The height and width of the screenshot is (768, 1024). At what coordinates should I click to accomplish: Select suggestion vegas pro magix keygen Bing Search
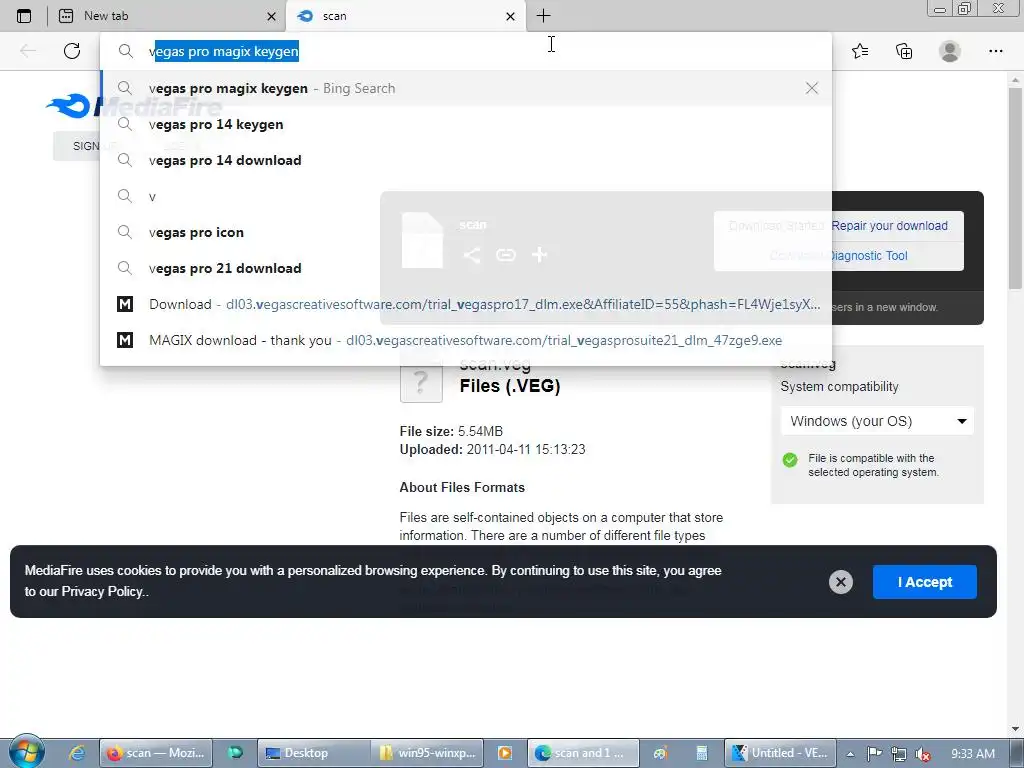point(466,88)
